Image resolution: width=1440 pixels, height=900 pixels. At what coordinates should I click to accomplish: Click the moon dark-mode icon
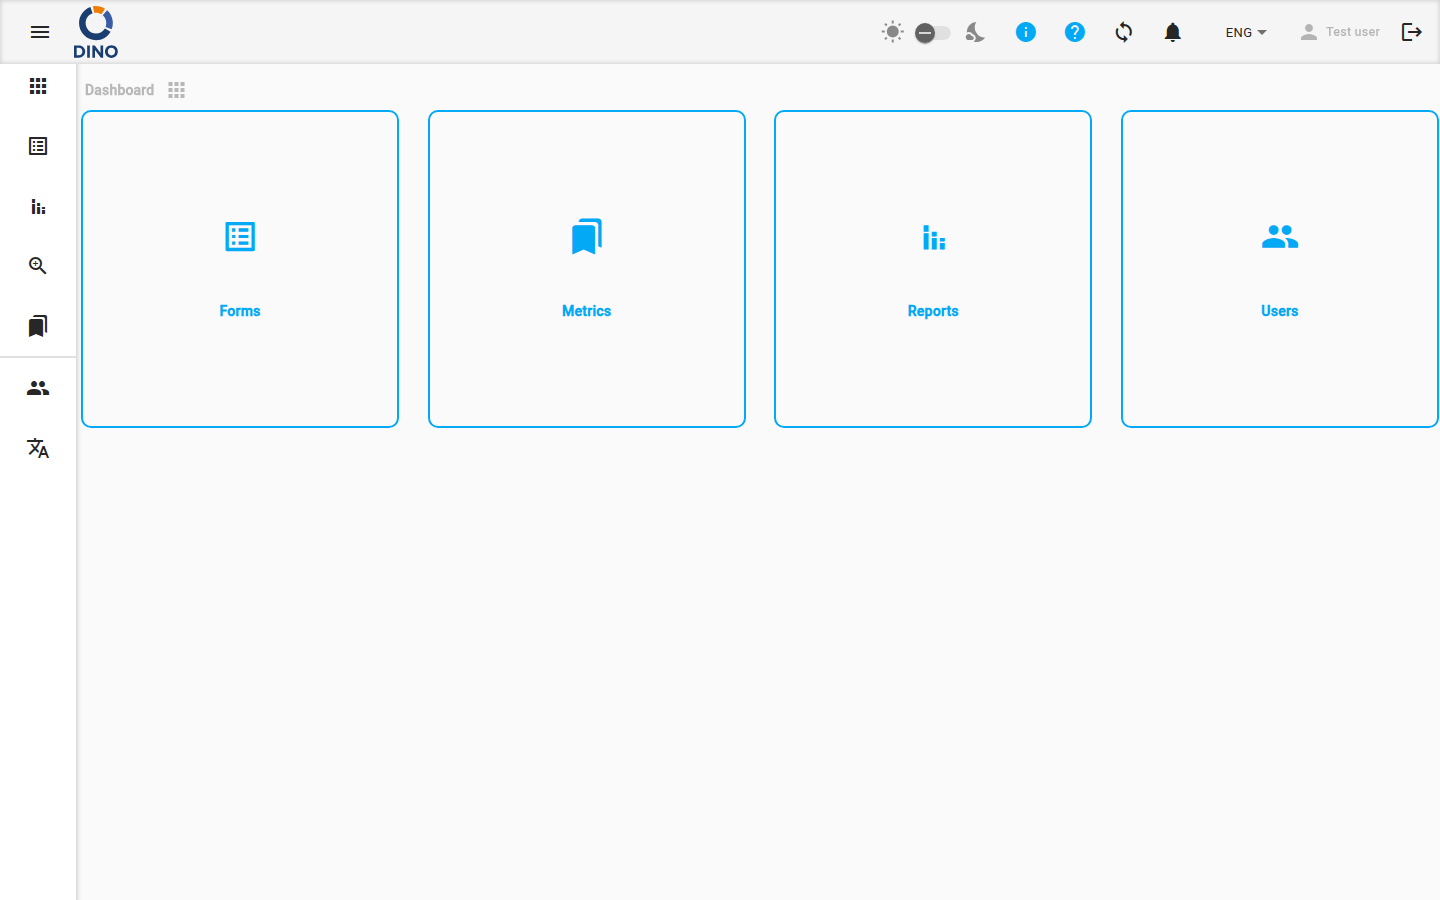coord(975,32)
